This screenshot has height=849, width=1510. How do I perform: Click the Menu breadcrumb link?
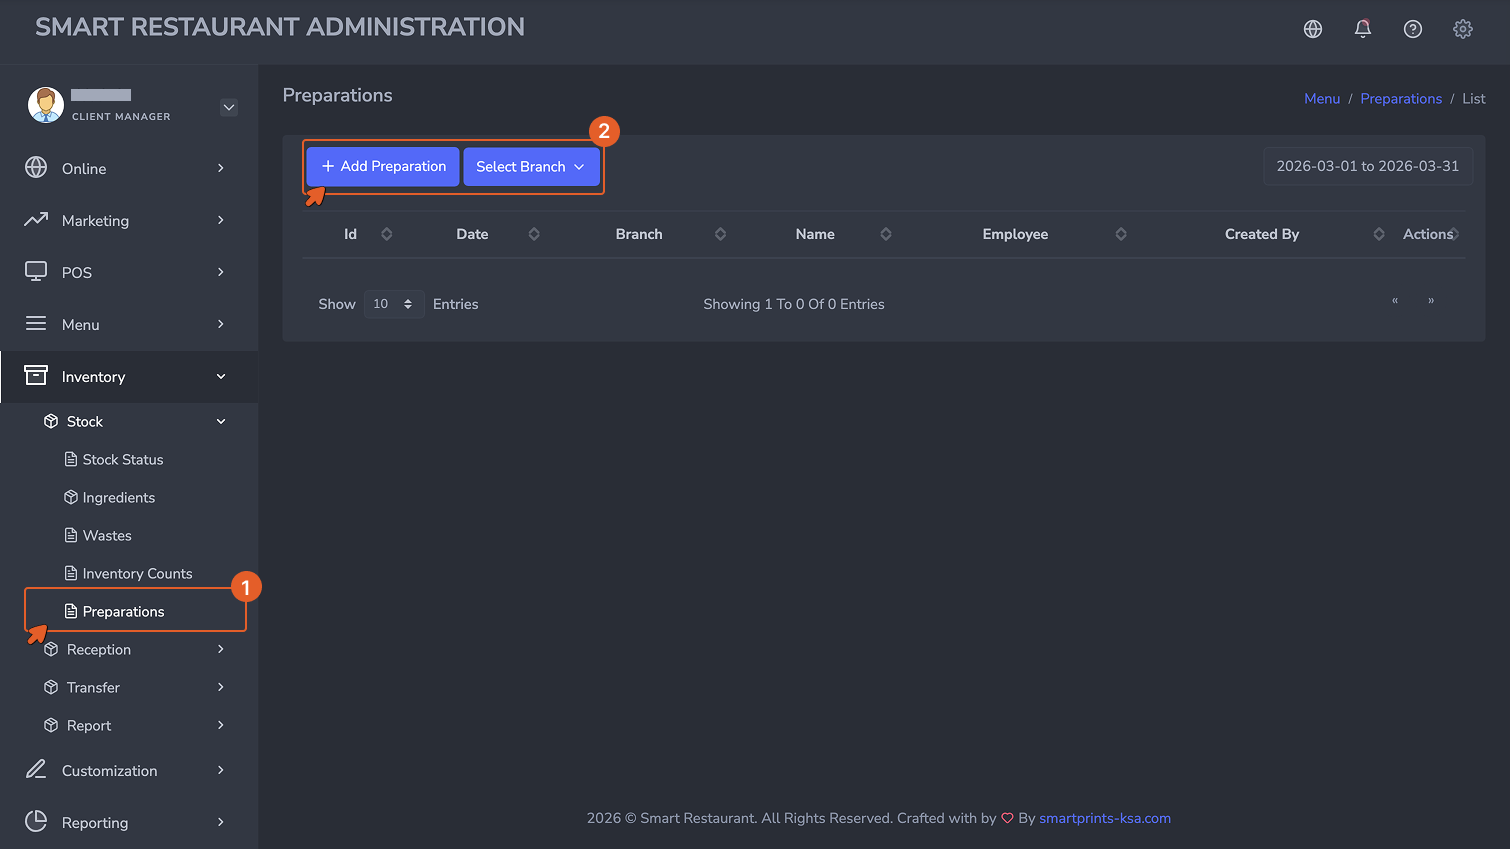pyautogui.click(x=1322, y=99)
